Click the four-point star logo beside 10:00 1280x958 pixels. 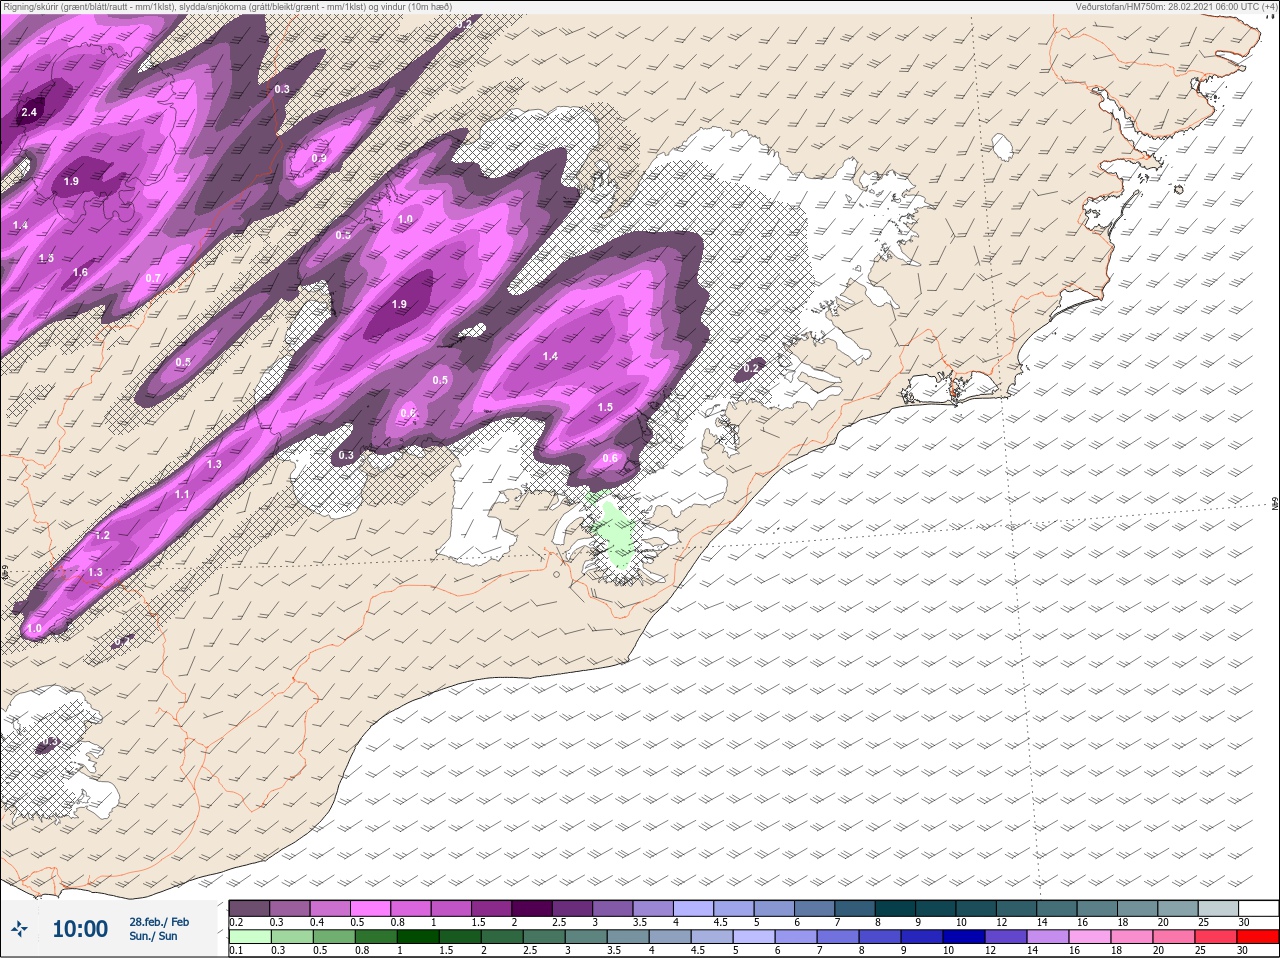pos(21,929)
